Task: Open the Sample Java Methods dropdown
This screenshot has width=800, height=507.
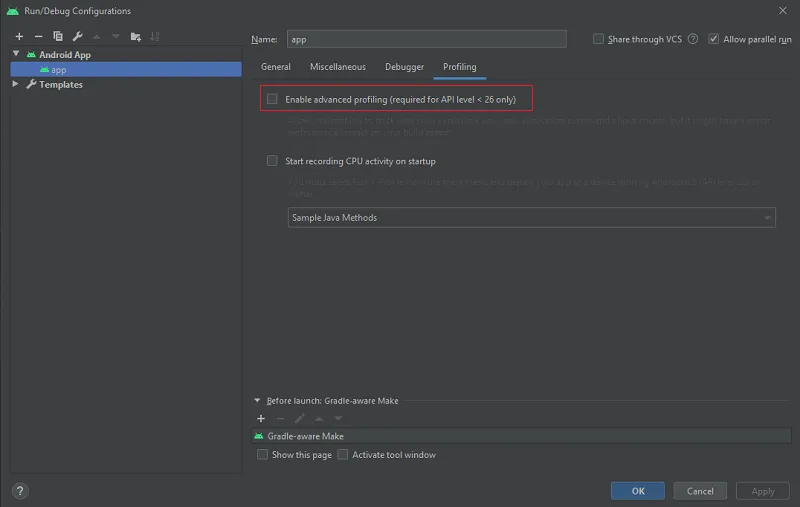Action: tap(530, 217)
